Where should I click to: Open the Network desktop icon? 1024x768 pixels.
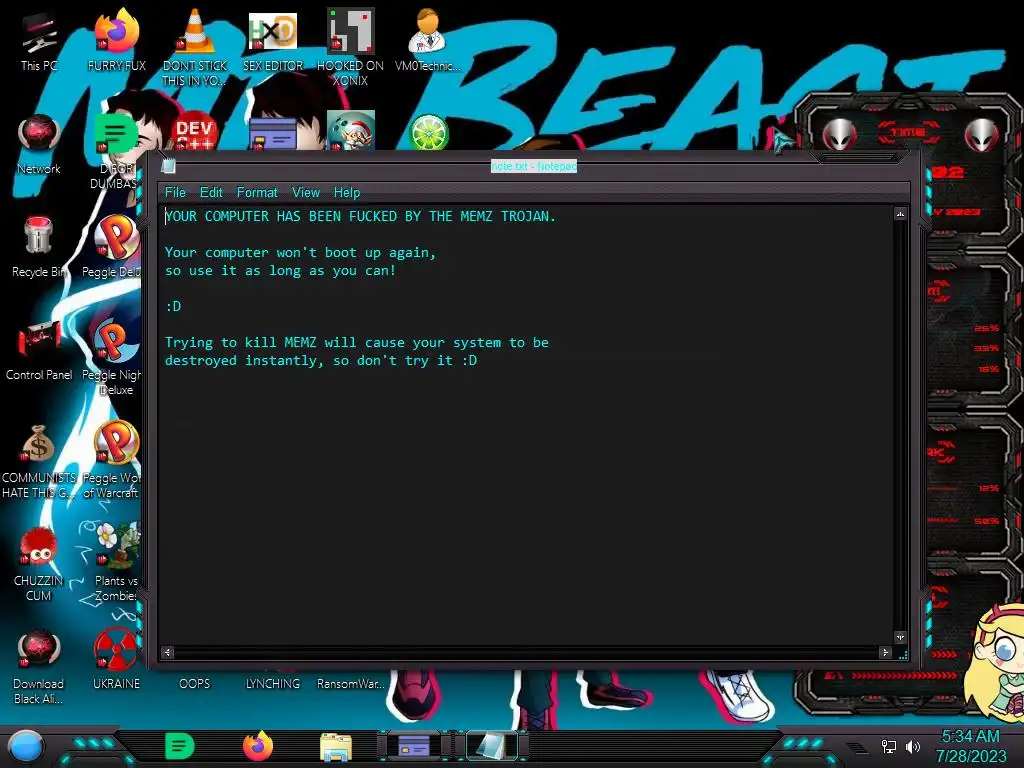click(x=39, y=145)
